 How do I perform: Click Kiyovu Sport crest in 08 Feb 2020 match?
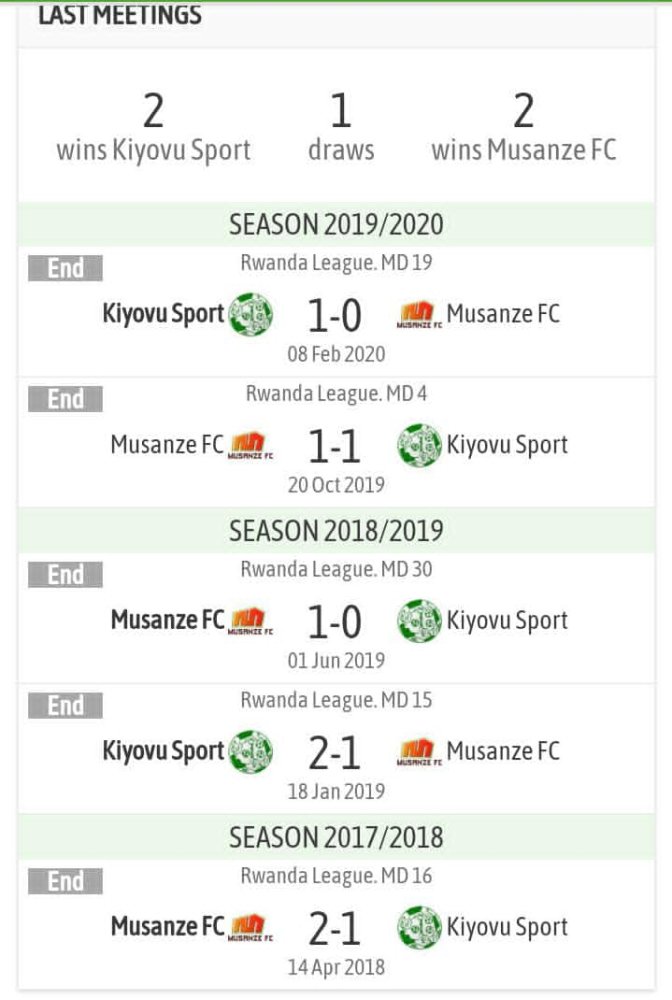pyautogui.click(x=250, y=314)
